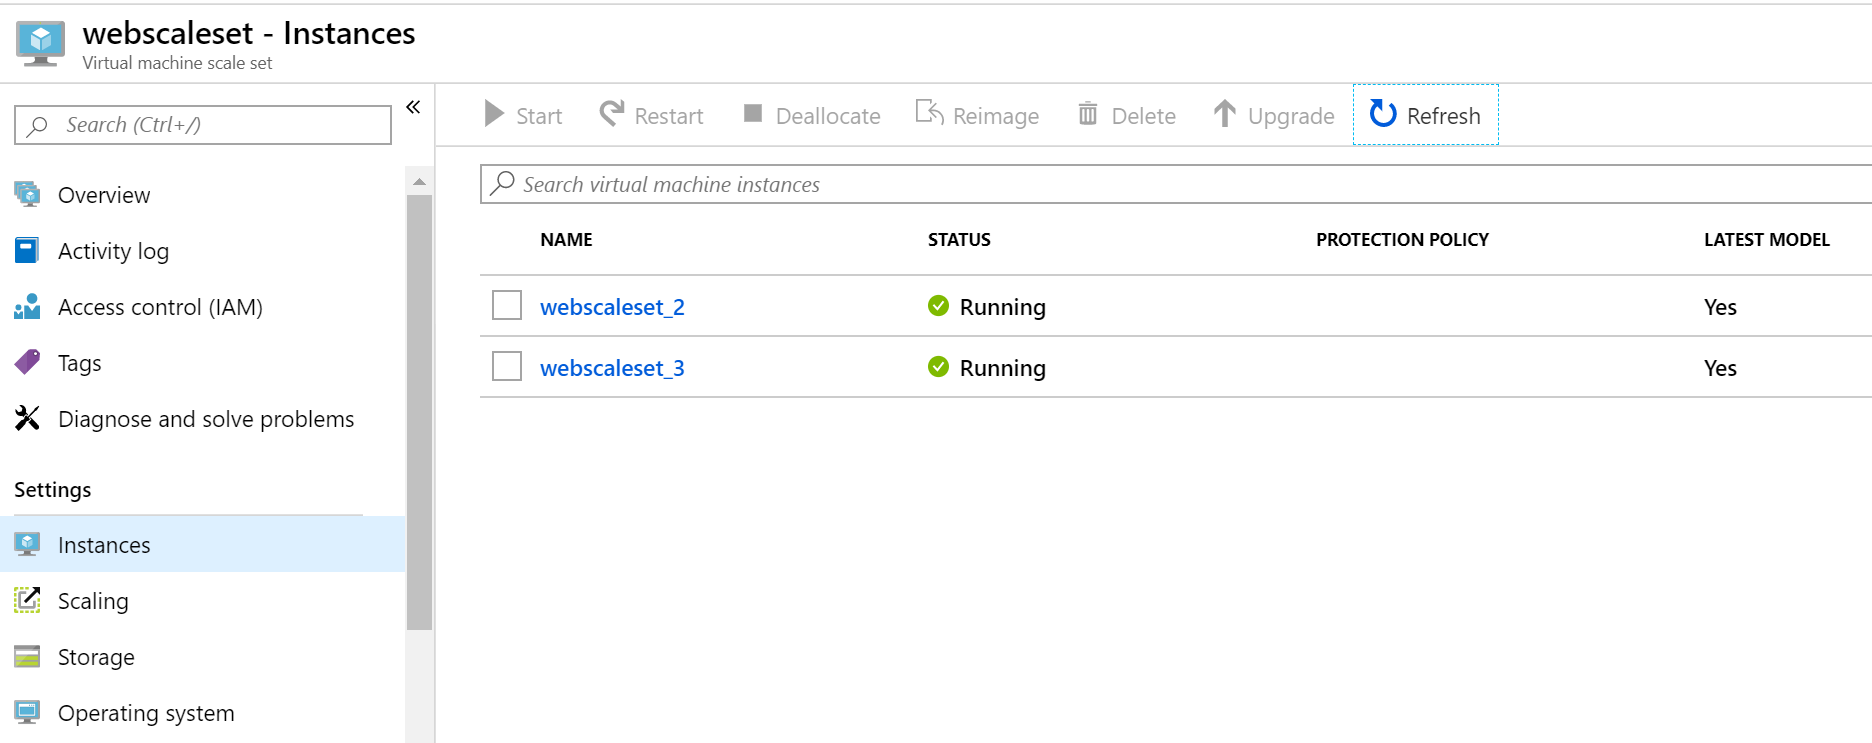This screenshot has height=743, width=1872.
Task: Click the Restart arrow icon
Action: [x=612, y=113]
